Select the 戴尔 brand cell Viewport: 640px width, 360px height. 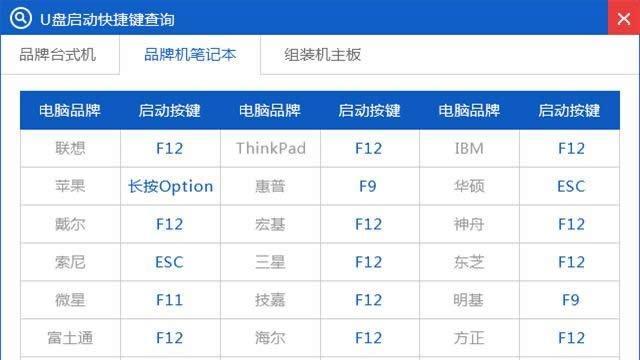point(70,224)
